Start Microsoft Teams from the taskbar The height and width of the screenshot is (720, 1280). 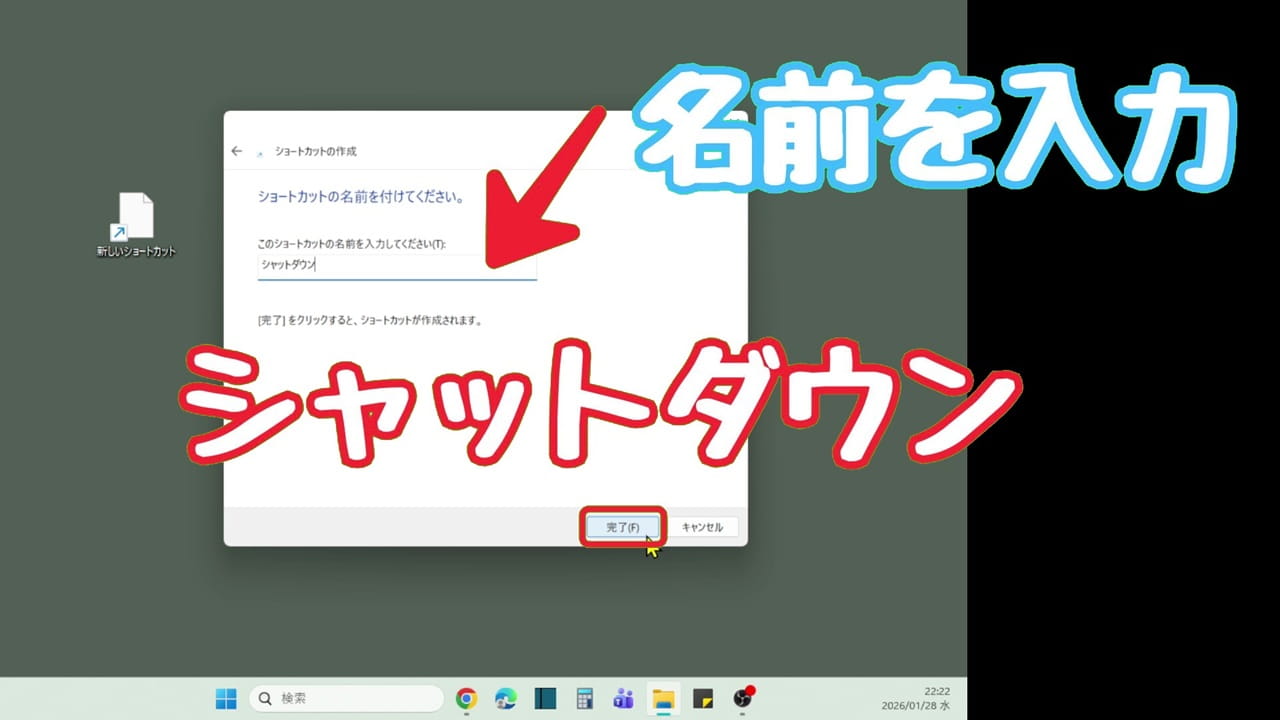624,699
